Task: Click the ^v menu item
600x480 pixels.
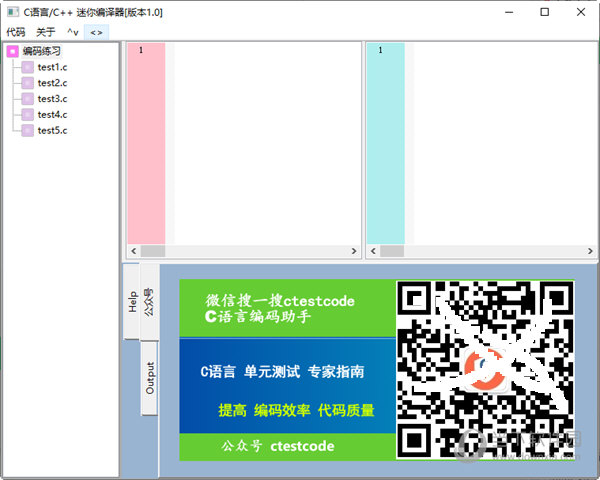Action: (x=73, y=32)
